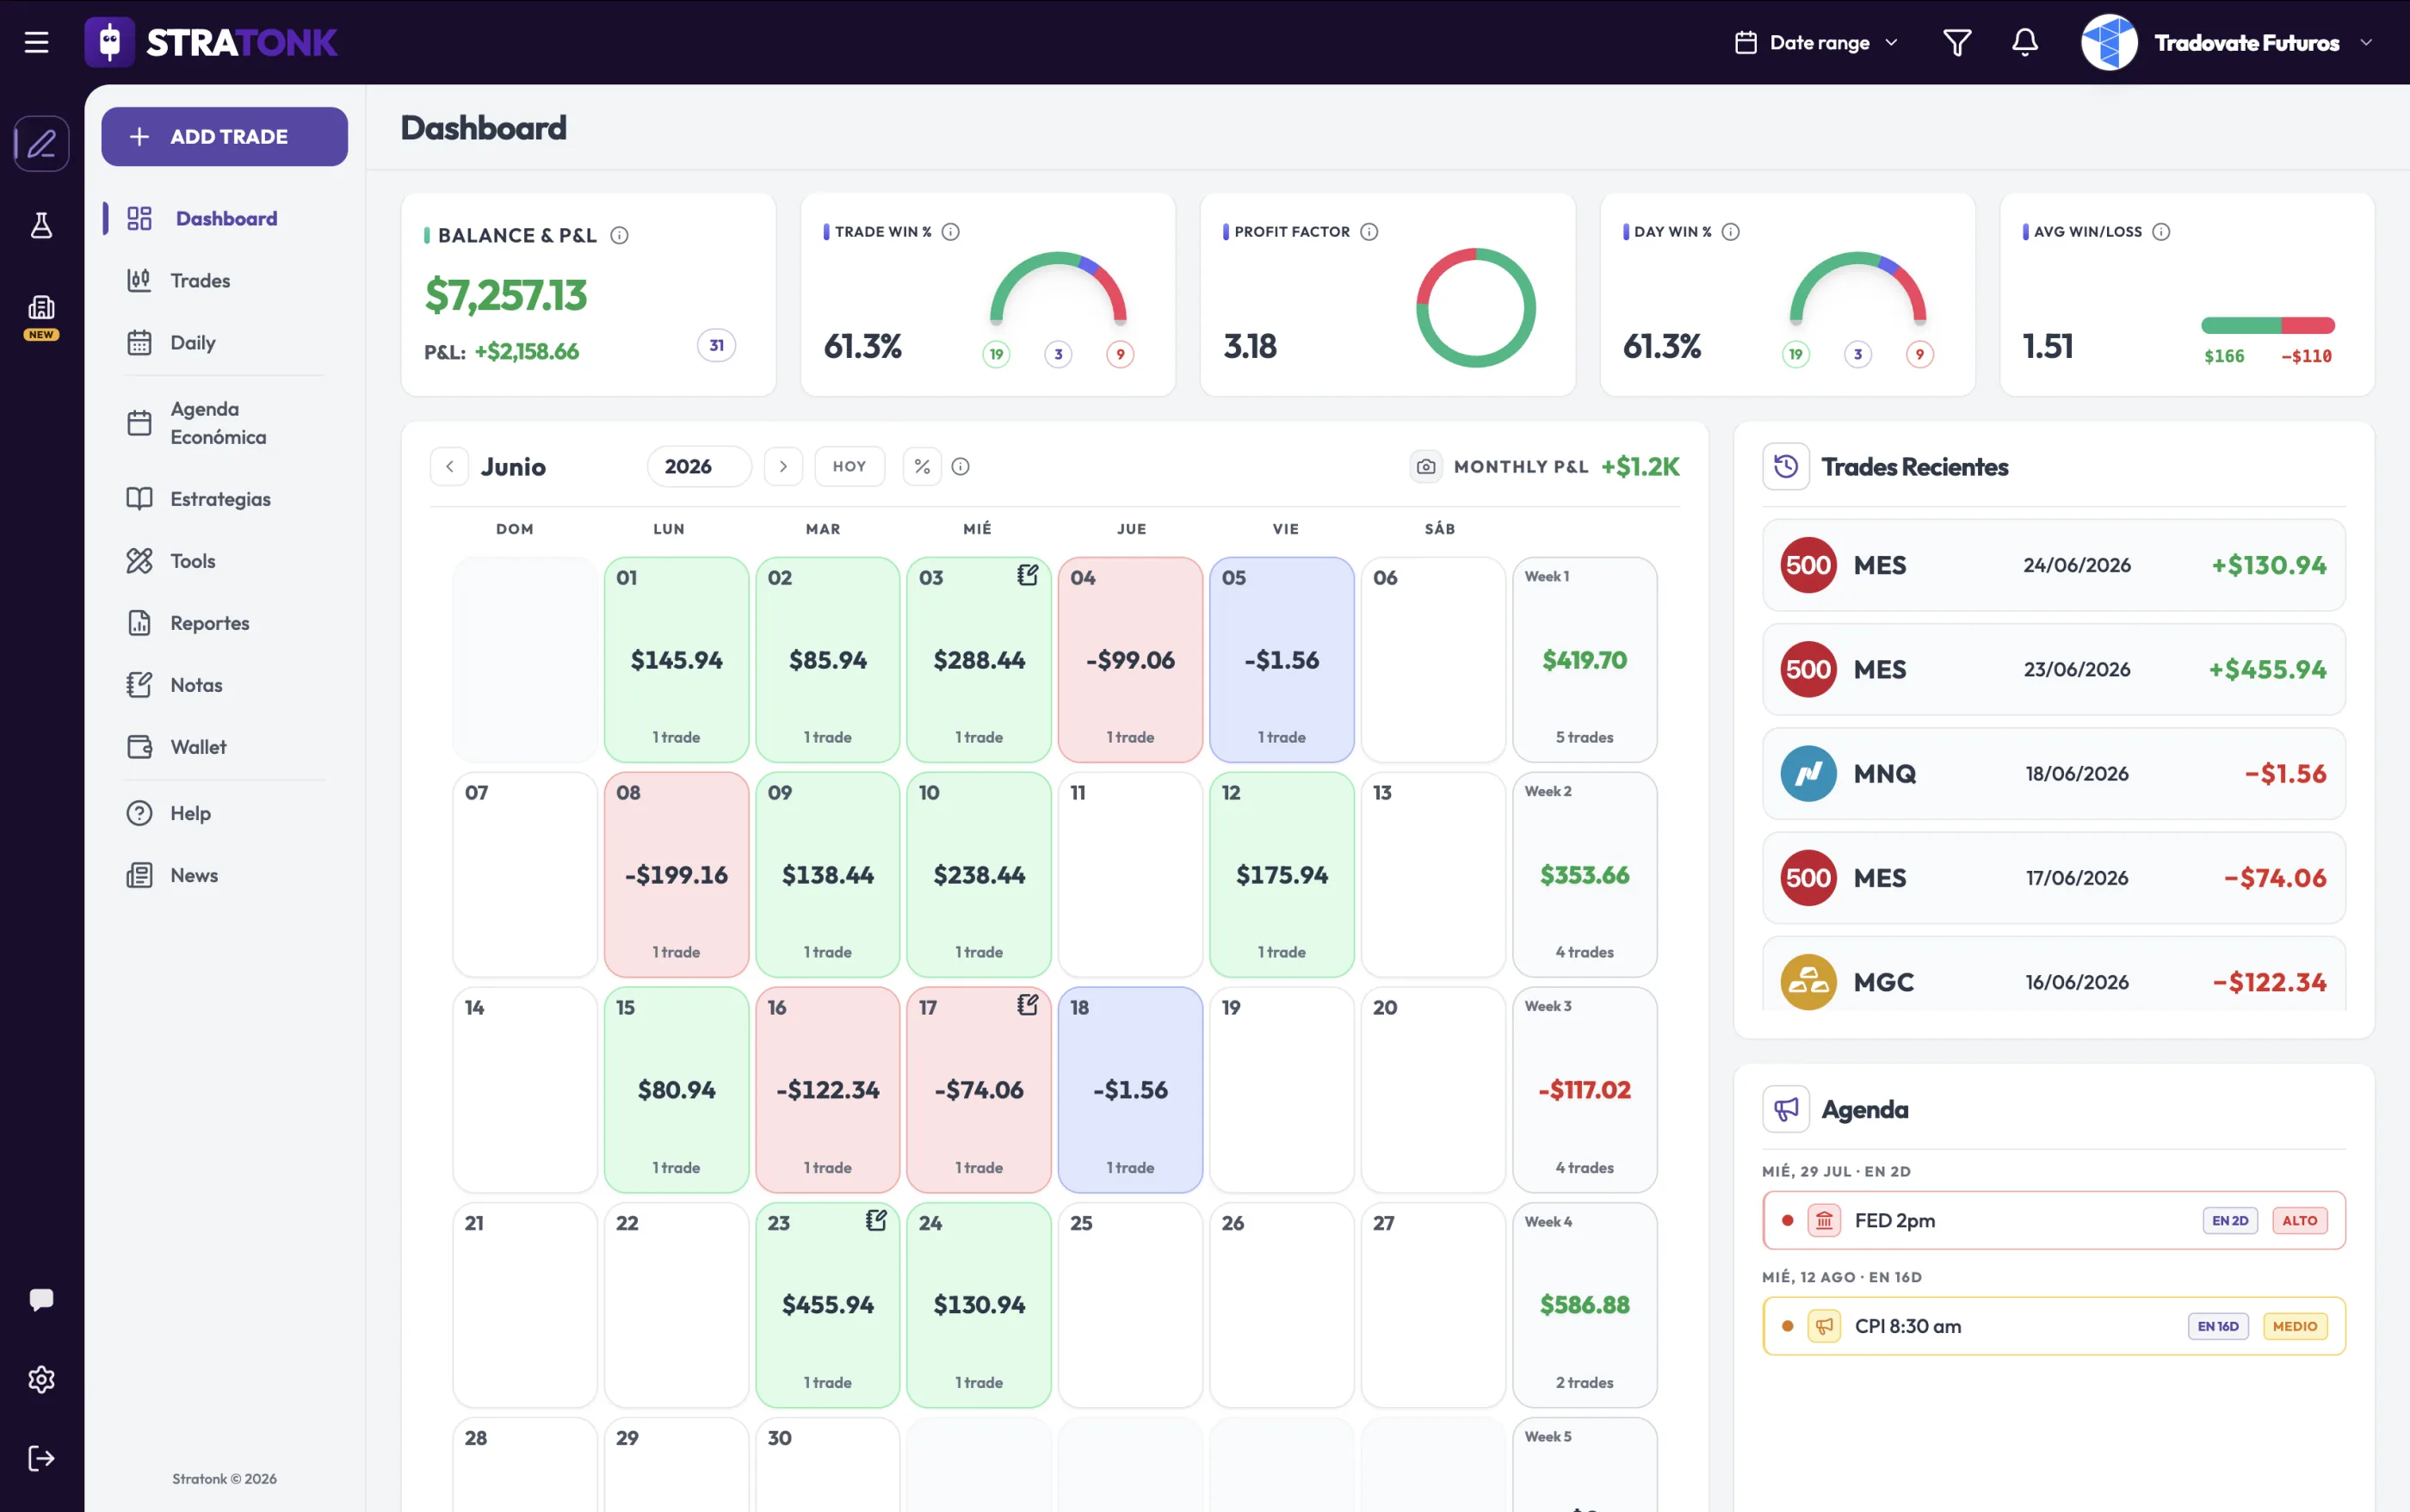The height and width of the screenshot is (1512, 2410).
Task: Click the Agenda megaphone icon
Action: pyautogui.click(x=1786, y=1109)
